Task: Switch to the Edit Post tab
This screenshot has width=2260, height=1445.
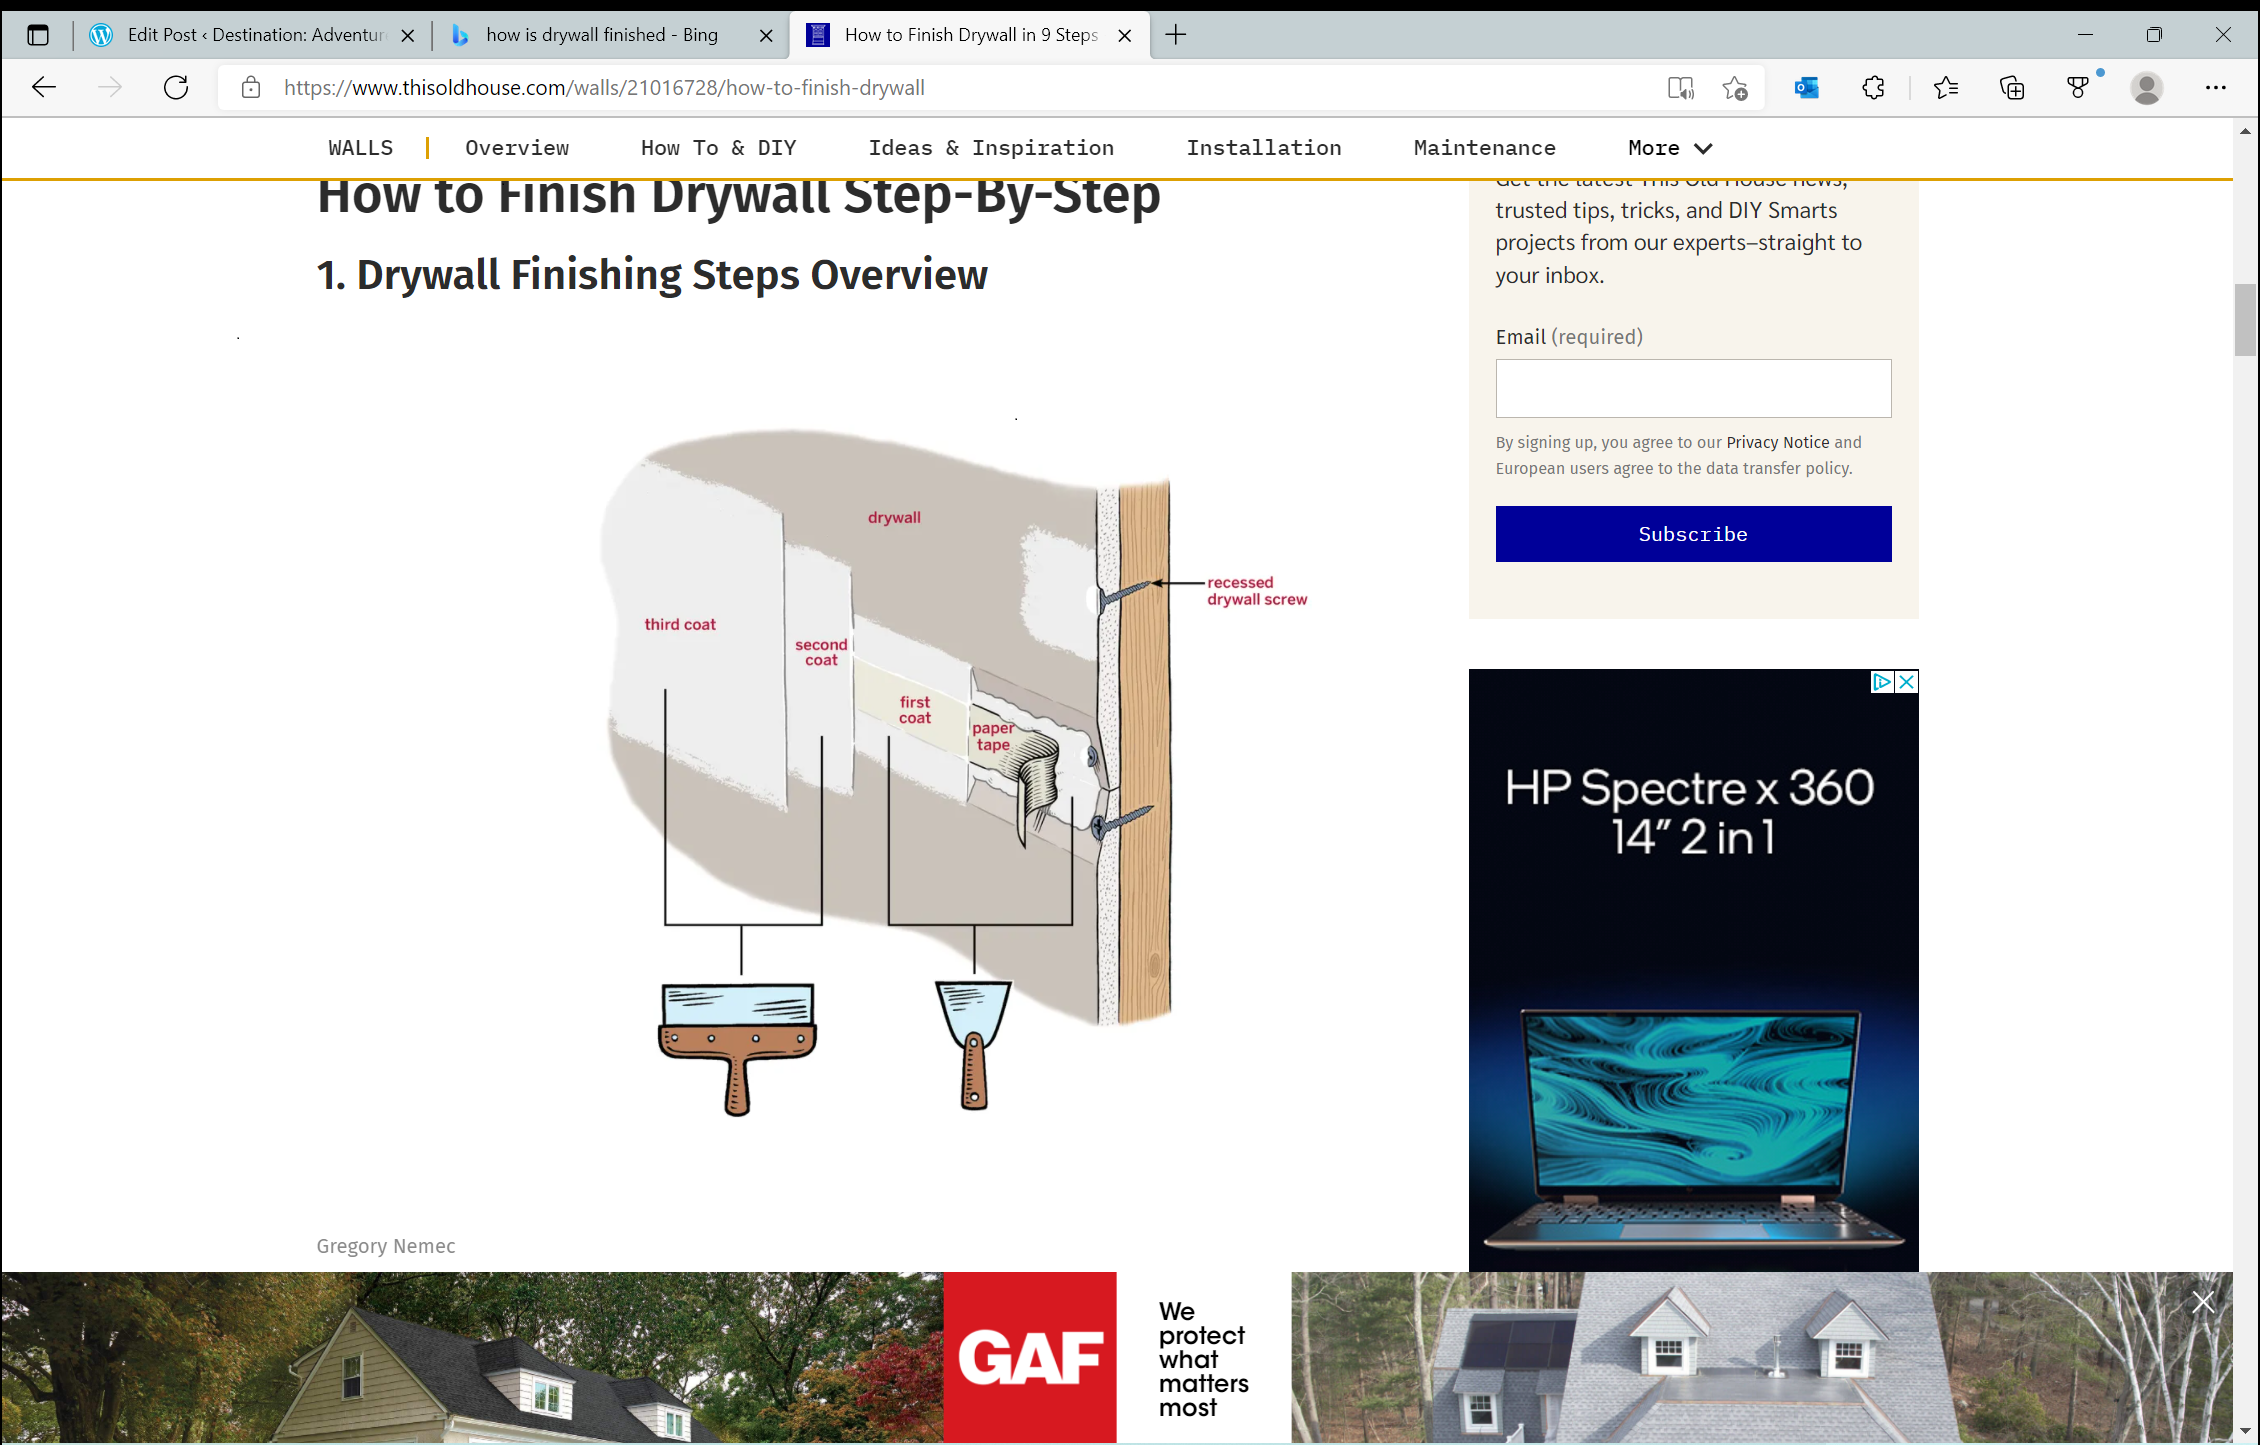Action: click(256, 35)
